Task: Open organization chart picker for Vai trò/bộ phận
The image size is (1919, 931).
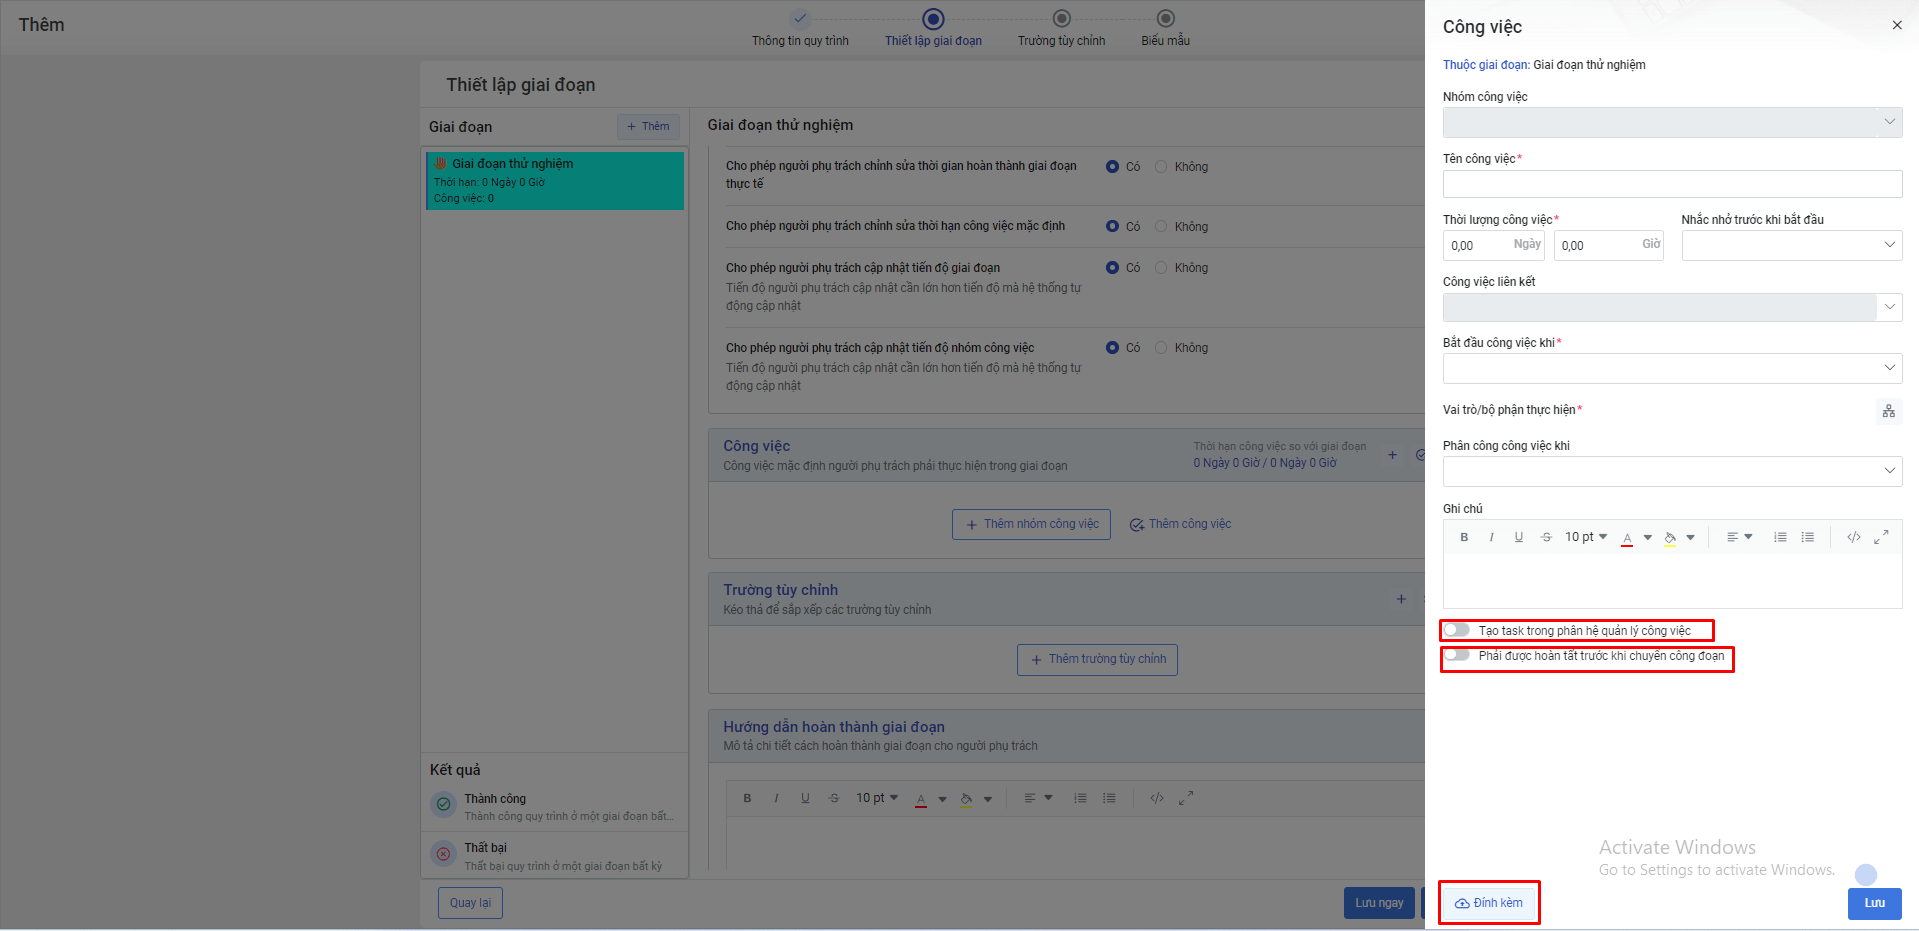Action: (1888, 411)
